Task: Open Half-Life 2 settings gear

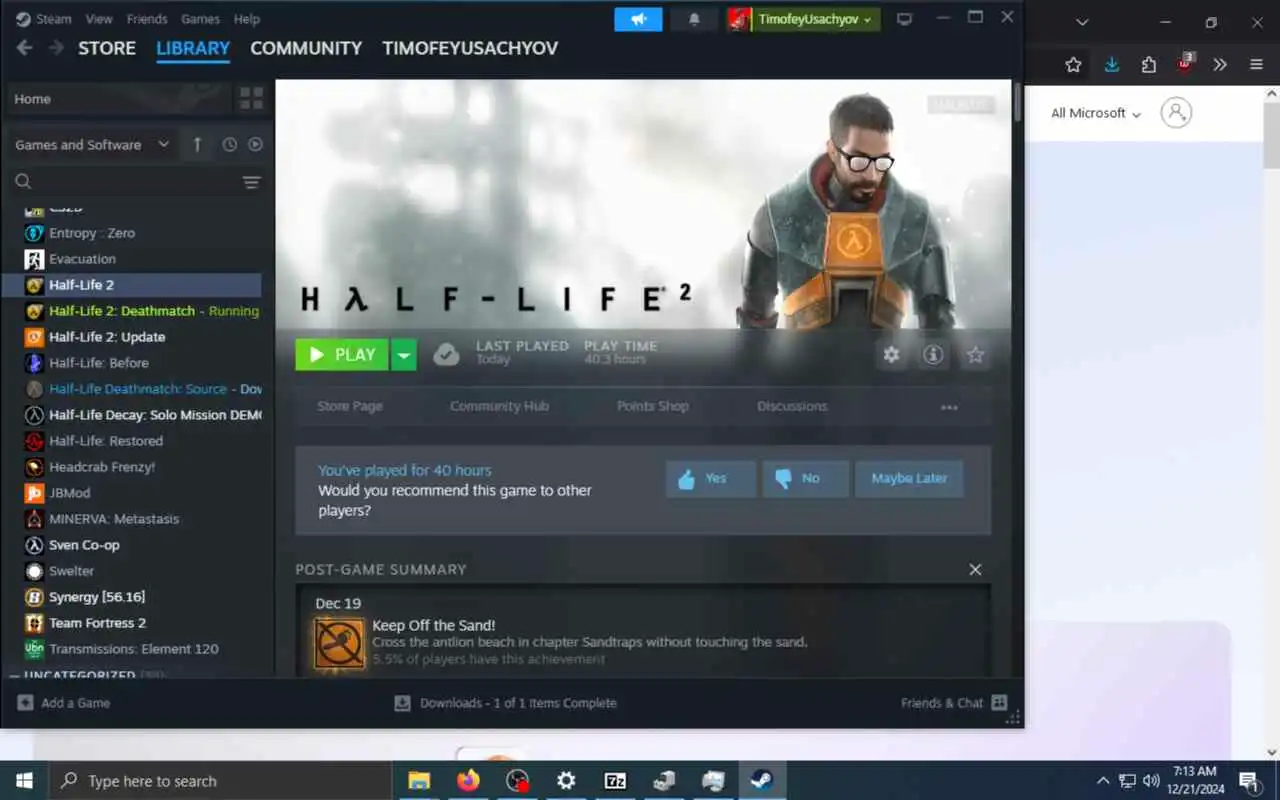Action: (891, 355)
